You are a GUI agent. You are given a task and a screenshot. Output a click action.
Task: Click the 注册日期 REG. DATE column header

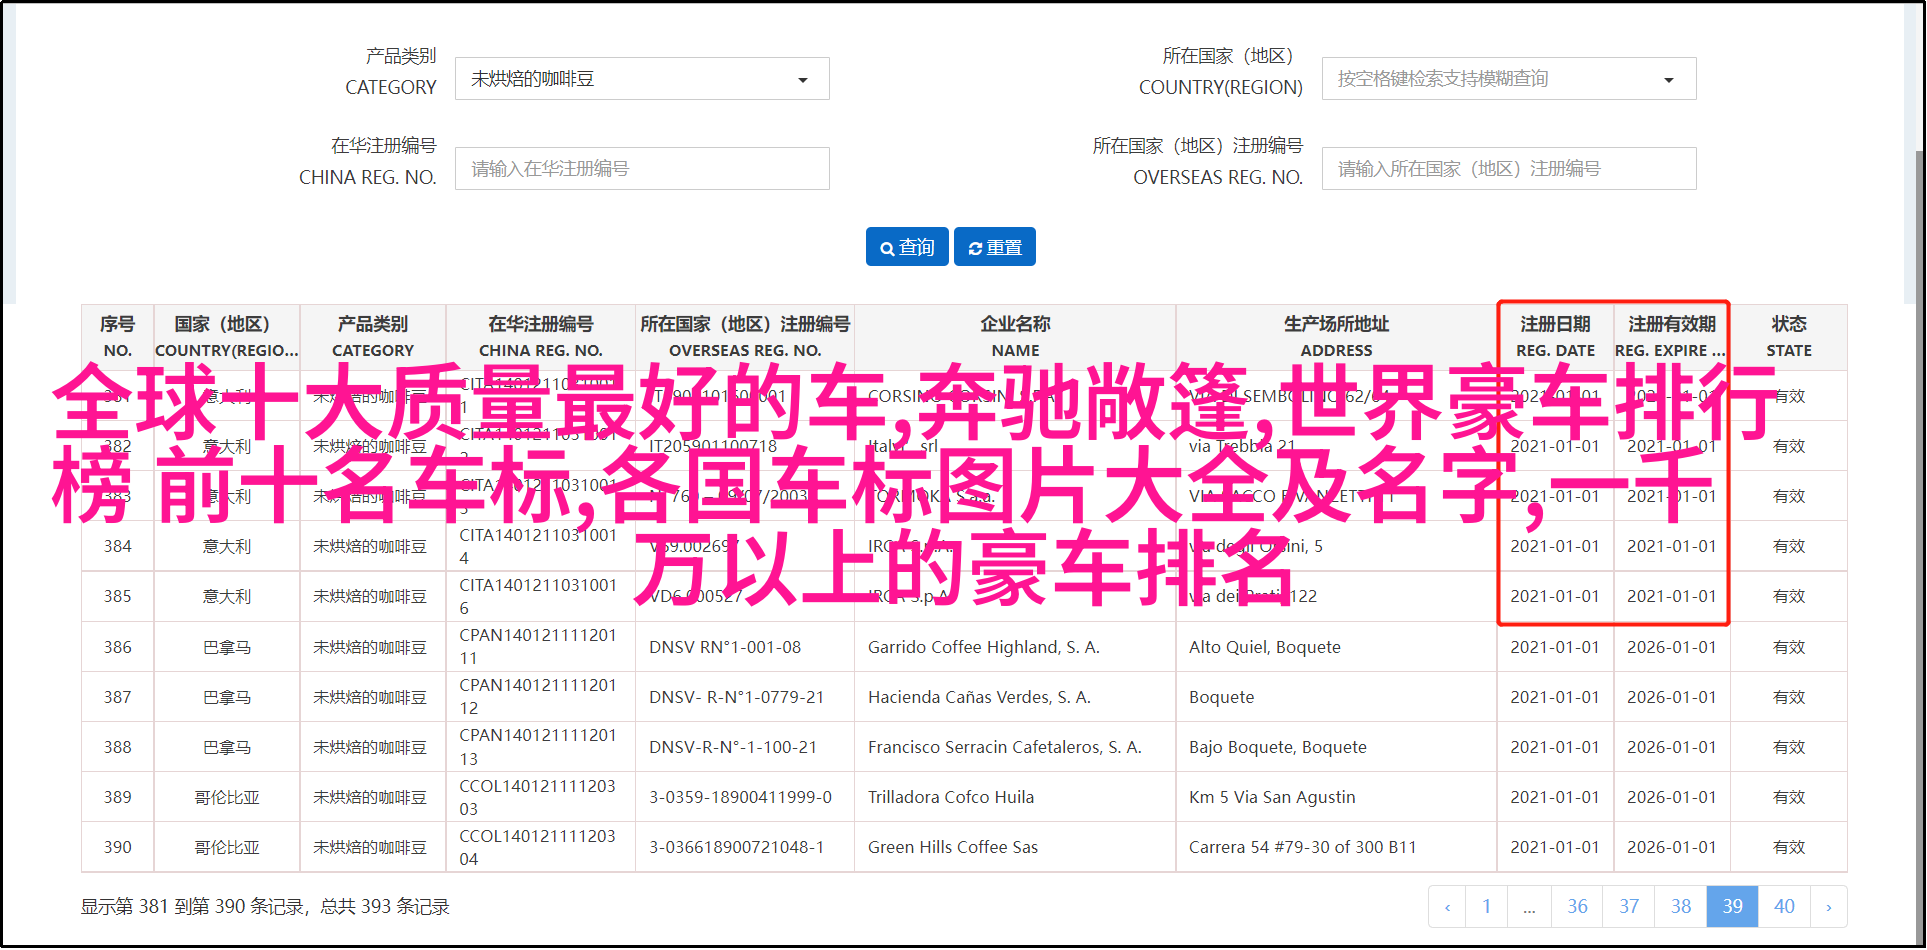click(1555, 337)
